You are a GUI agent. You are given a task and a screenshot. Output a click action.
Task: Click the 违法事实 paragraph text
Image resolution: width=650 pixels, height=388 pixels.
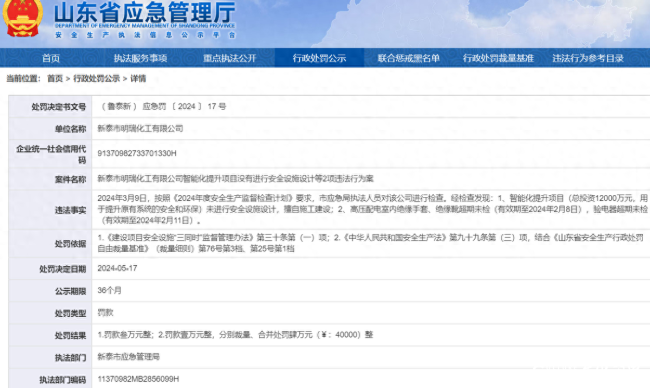[372, 209]
